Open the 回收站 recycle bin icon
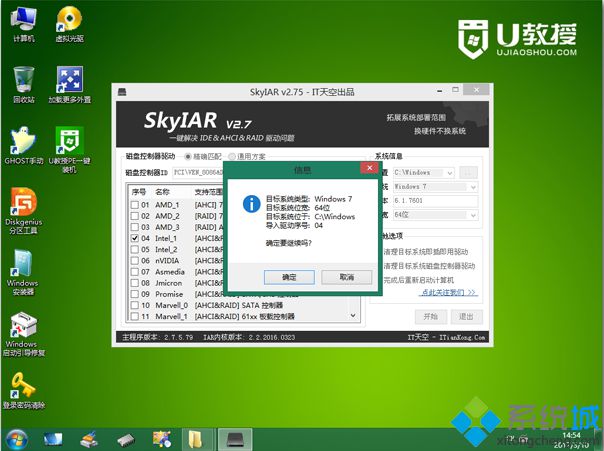The image size is (604, 451). [24, 85]
